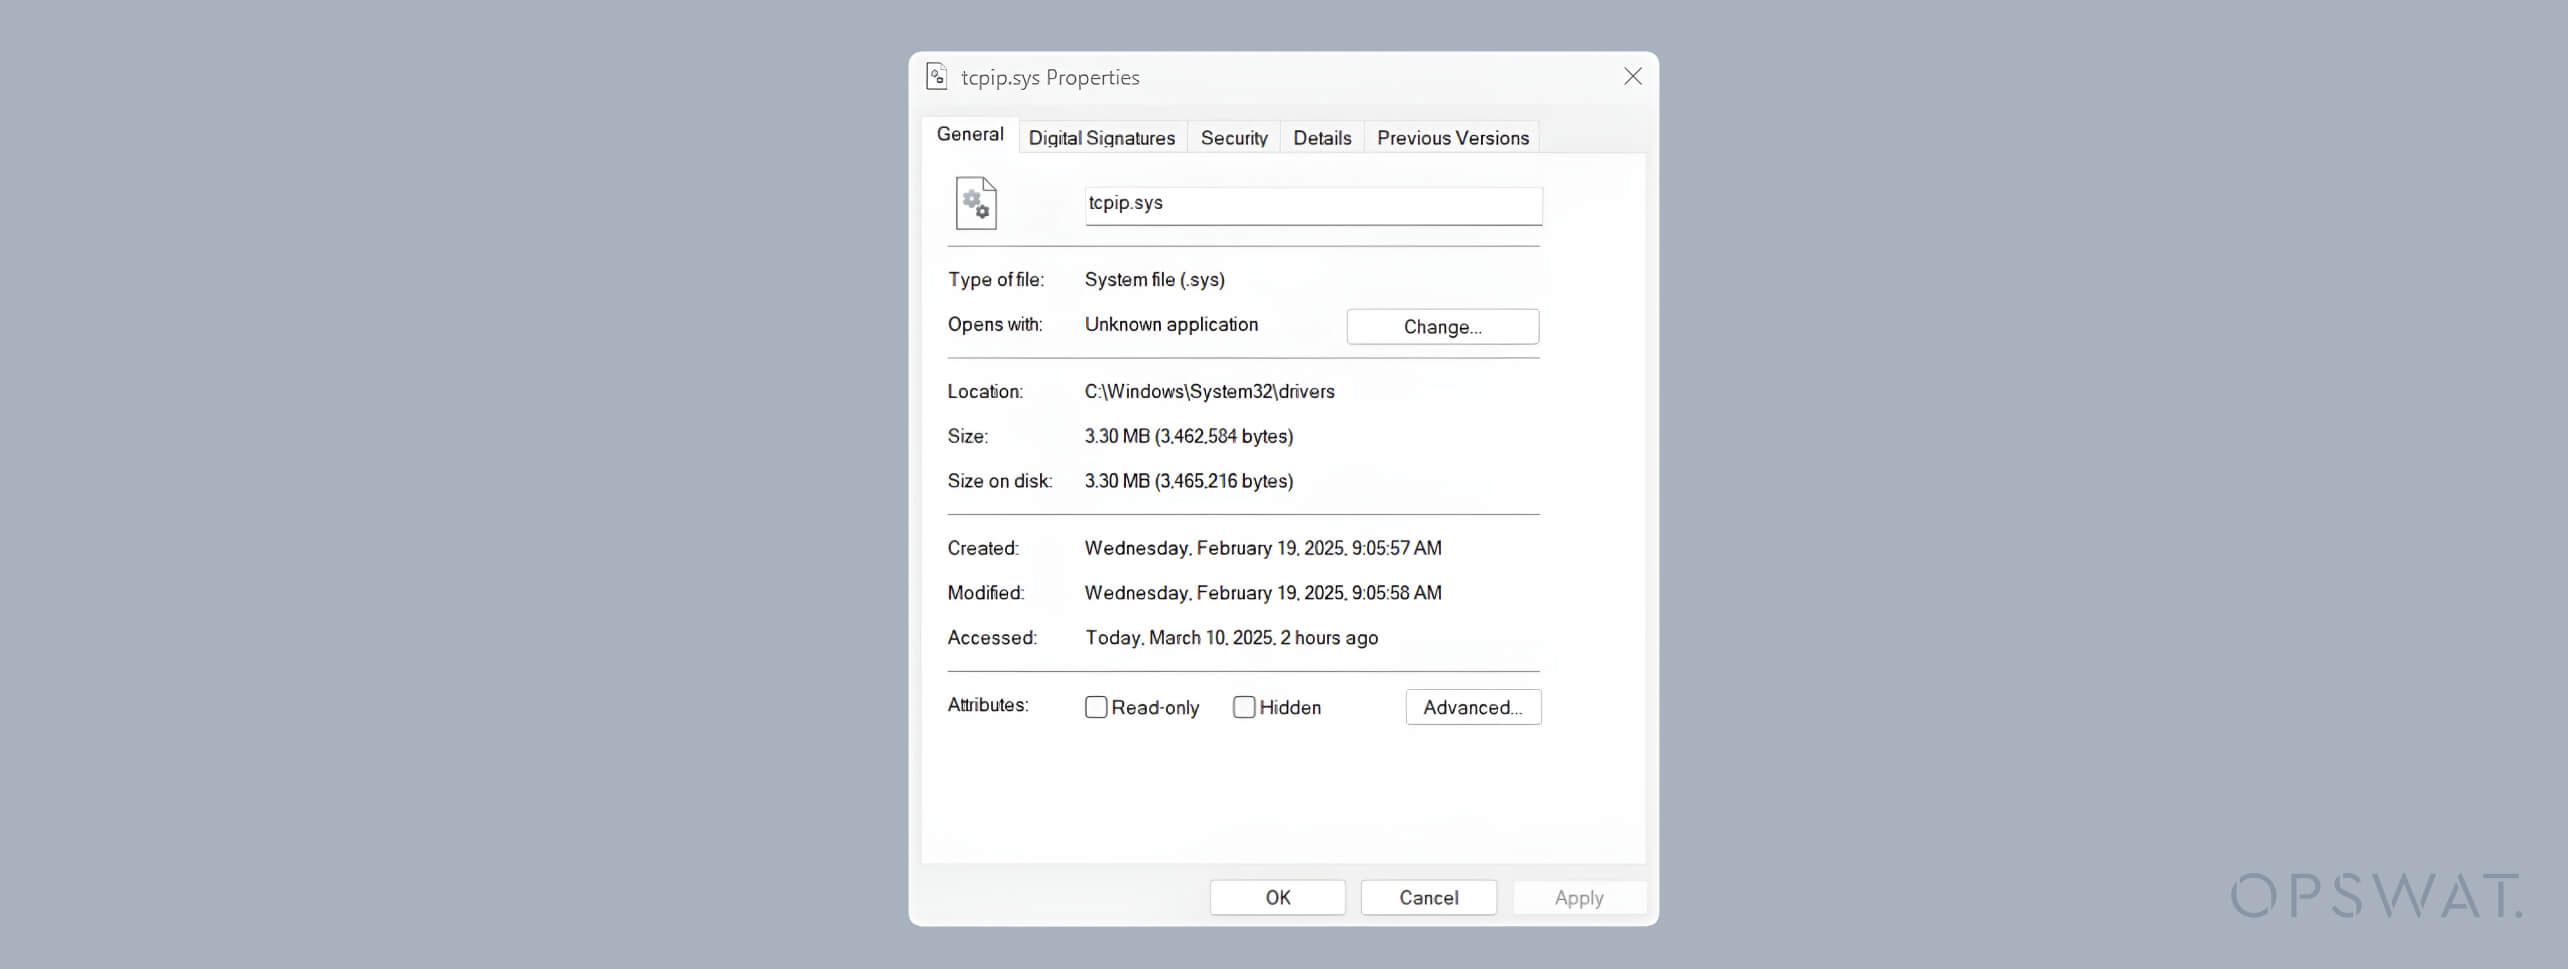
Task: Apply the attribute changes
Action: click(x=1579, y=897)
